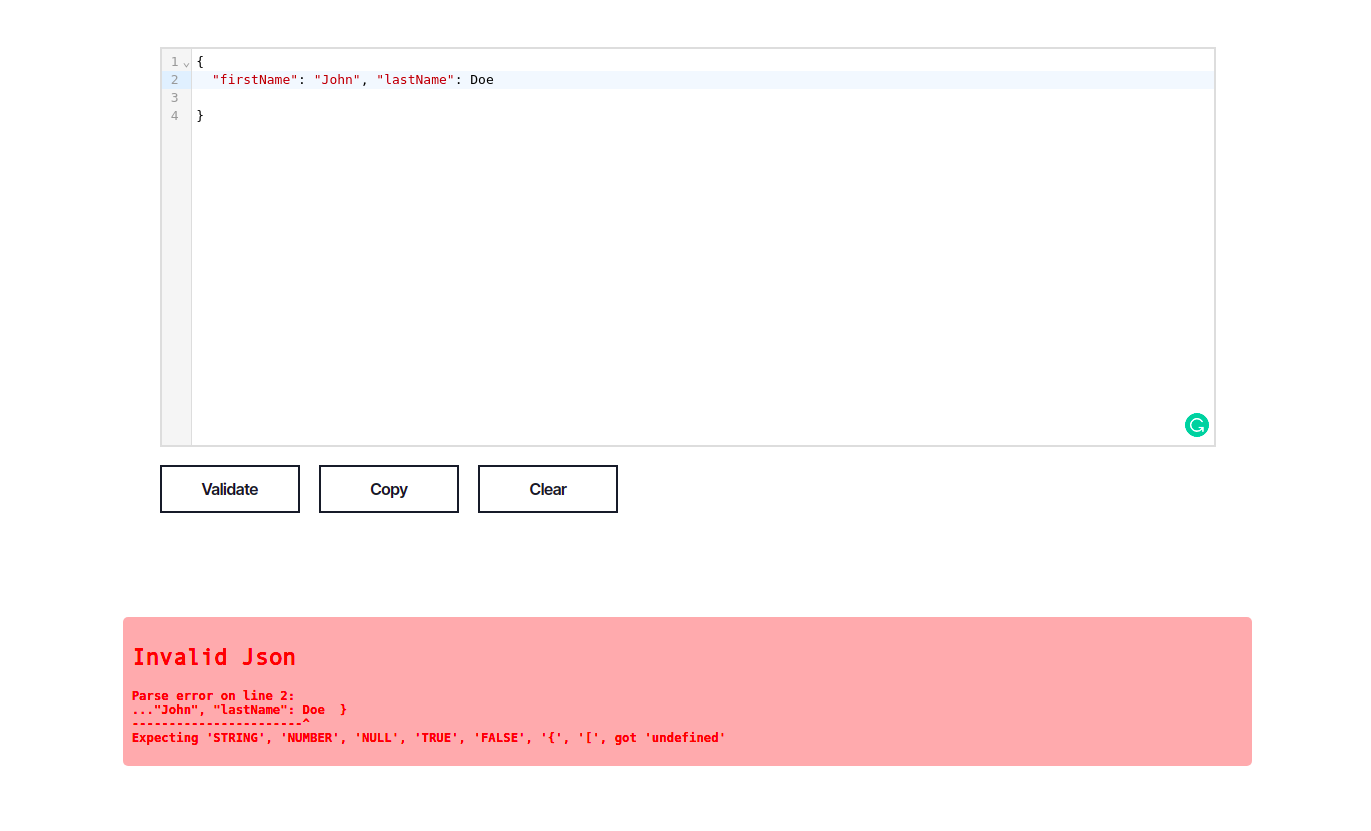The width and height of the screenshot is (1371, 831).
Task: Click the caret marker under the error snippet
Action: pyautogui.click(x=304, y=719)
